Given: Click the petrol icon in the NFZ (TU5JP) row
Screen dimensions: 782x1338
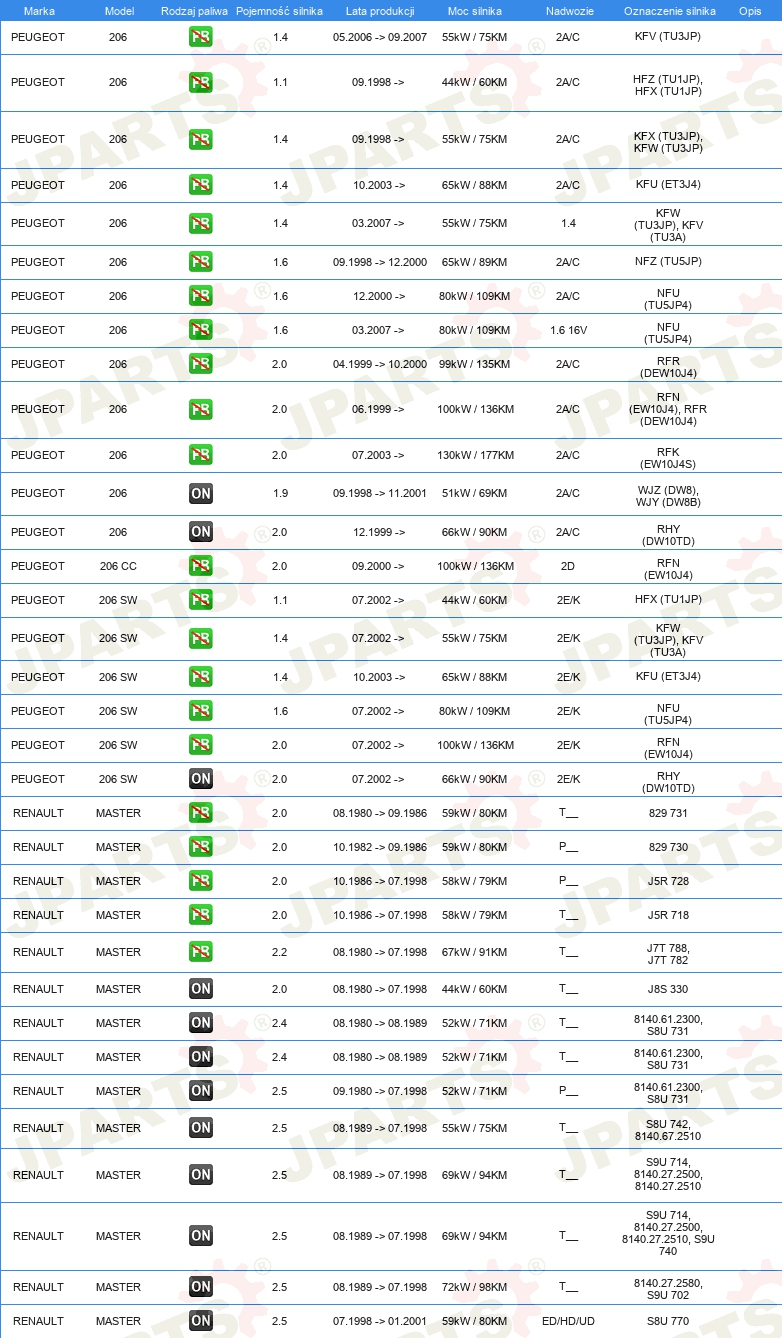Looking at the screenshot, I should pos(201,263).
